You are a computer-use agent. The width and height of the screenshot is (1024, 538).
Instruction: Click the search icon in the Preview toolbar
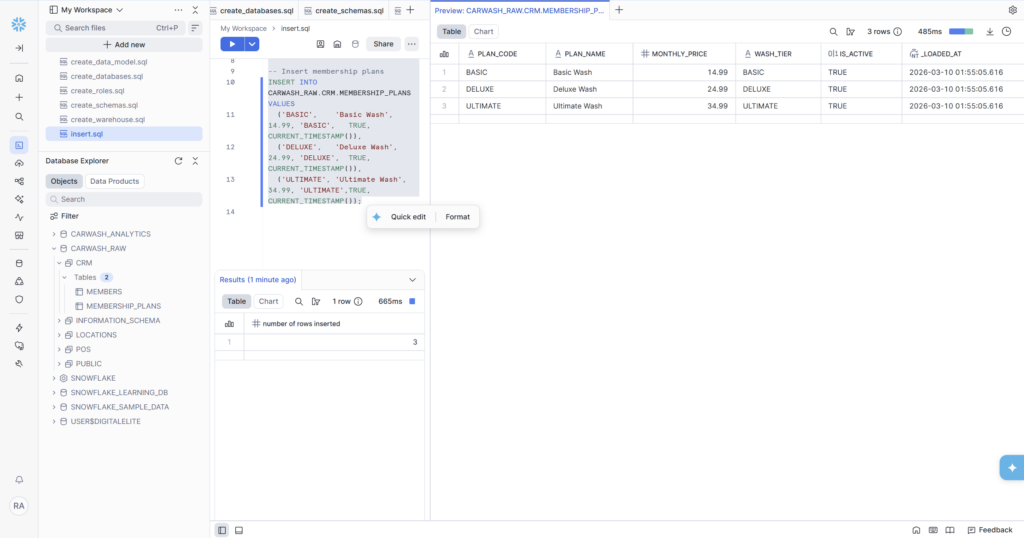click(831, 32)
